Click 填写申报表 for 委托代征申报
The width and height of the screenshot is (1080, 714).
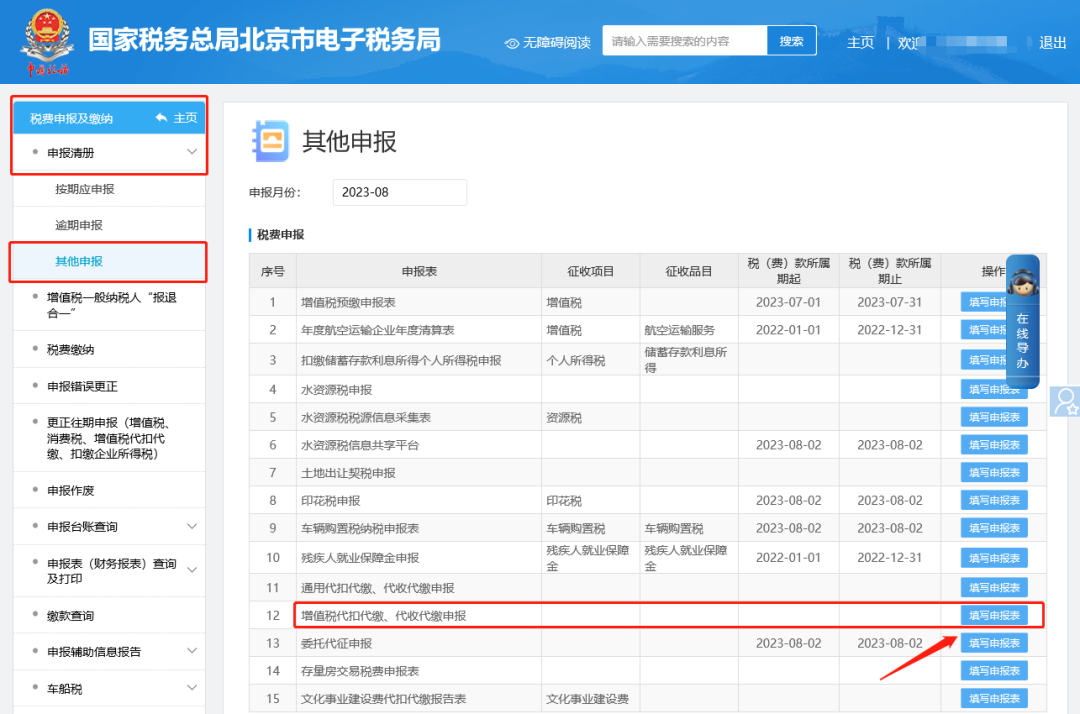click(994, 643)
